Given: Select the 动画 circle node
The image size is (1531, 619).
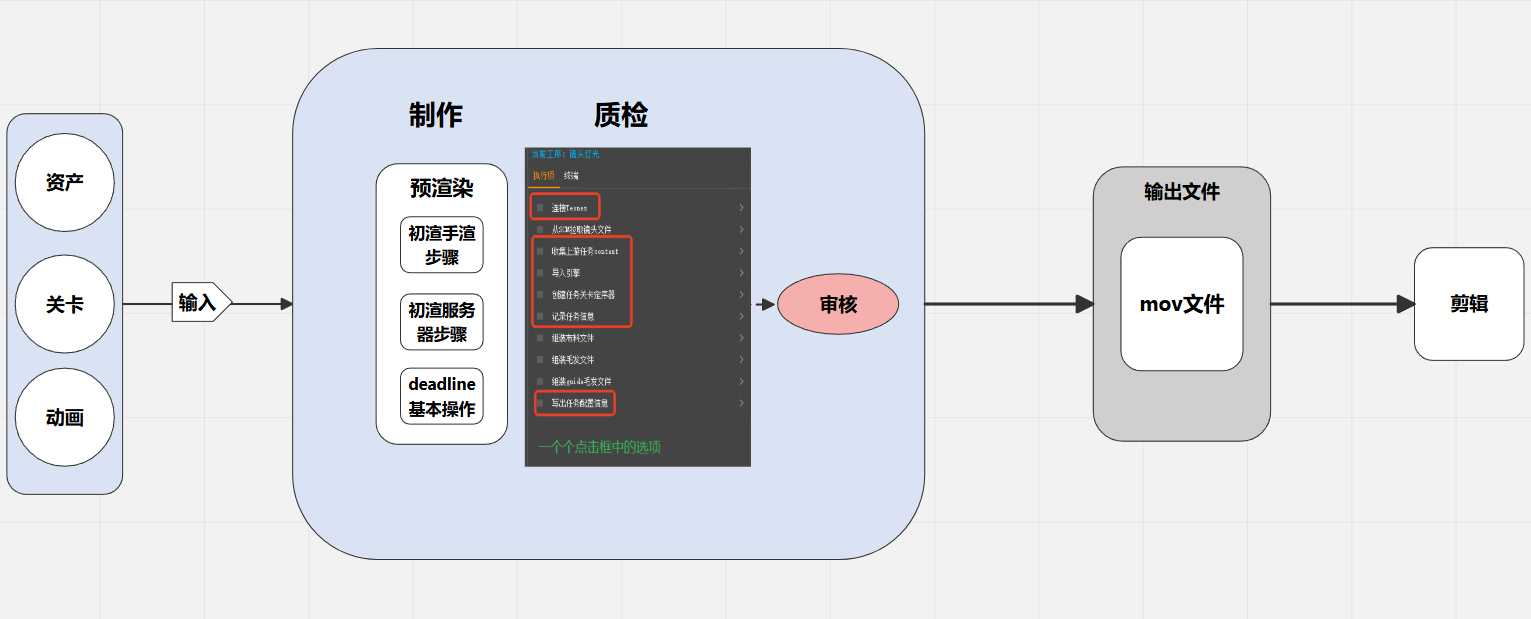Looking at the screenshot, I should tap(65, 417).
